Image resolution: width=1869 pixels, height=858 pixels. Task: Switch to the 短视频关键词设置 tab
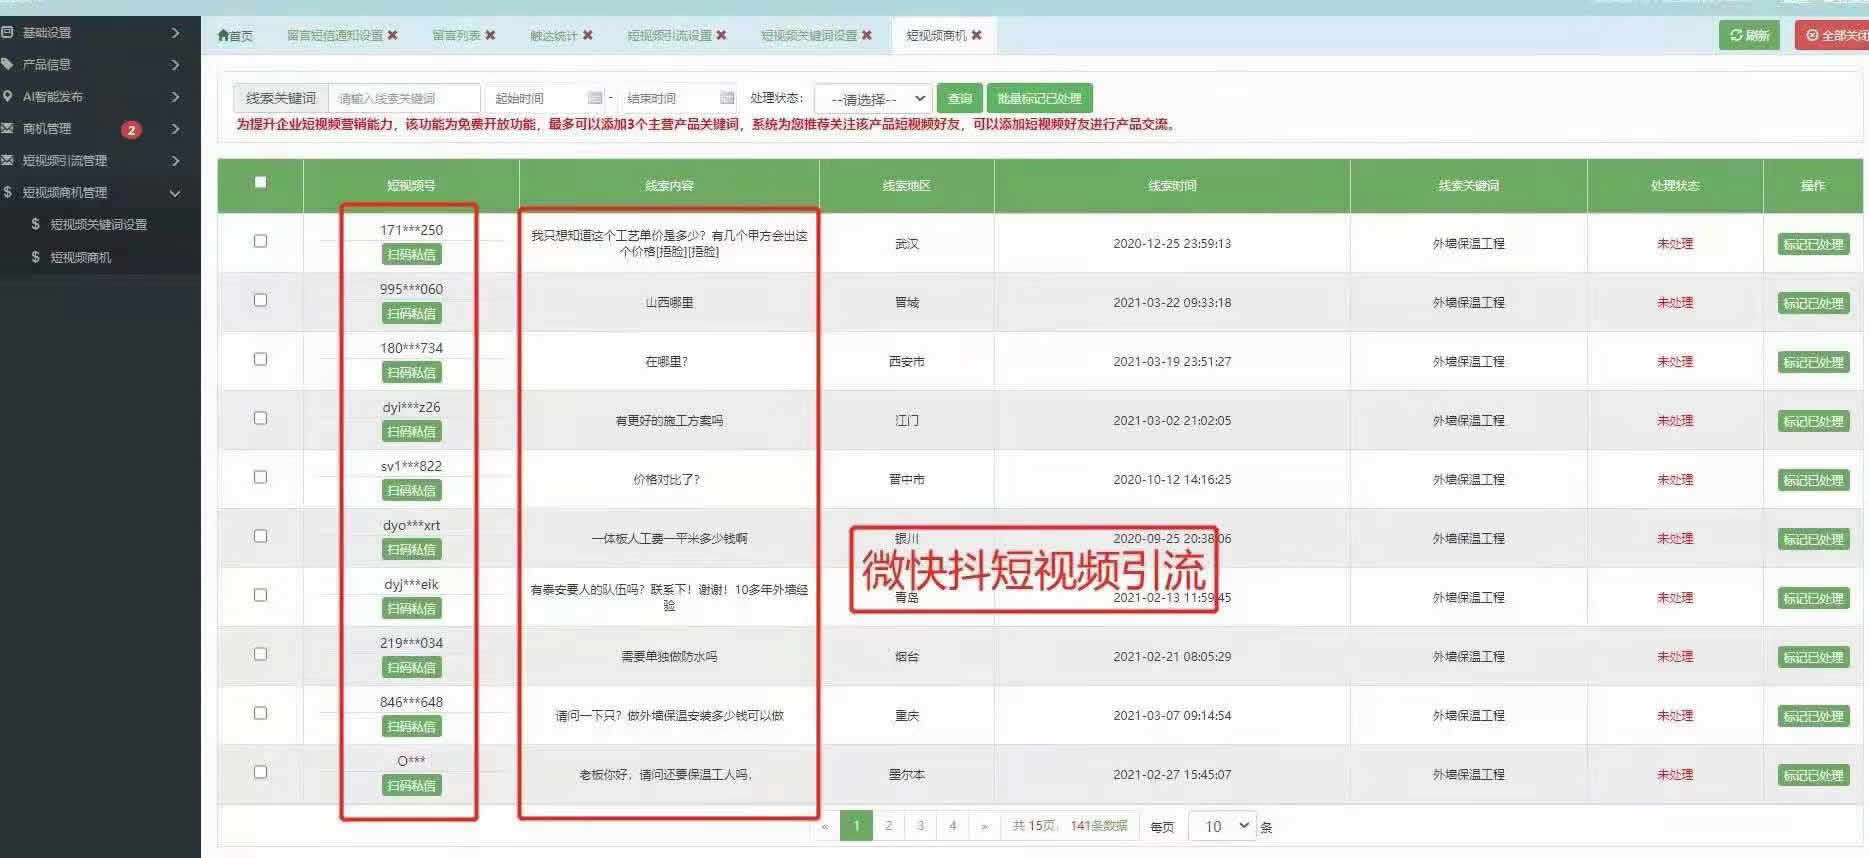point(809,35)
